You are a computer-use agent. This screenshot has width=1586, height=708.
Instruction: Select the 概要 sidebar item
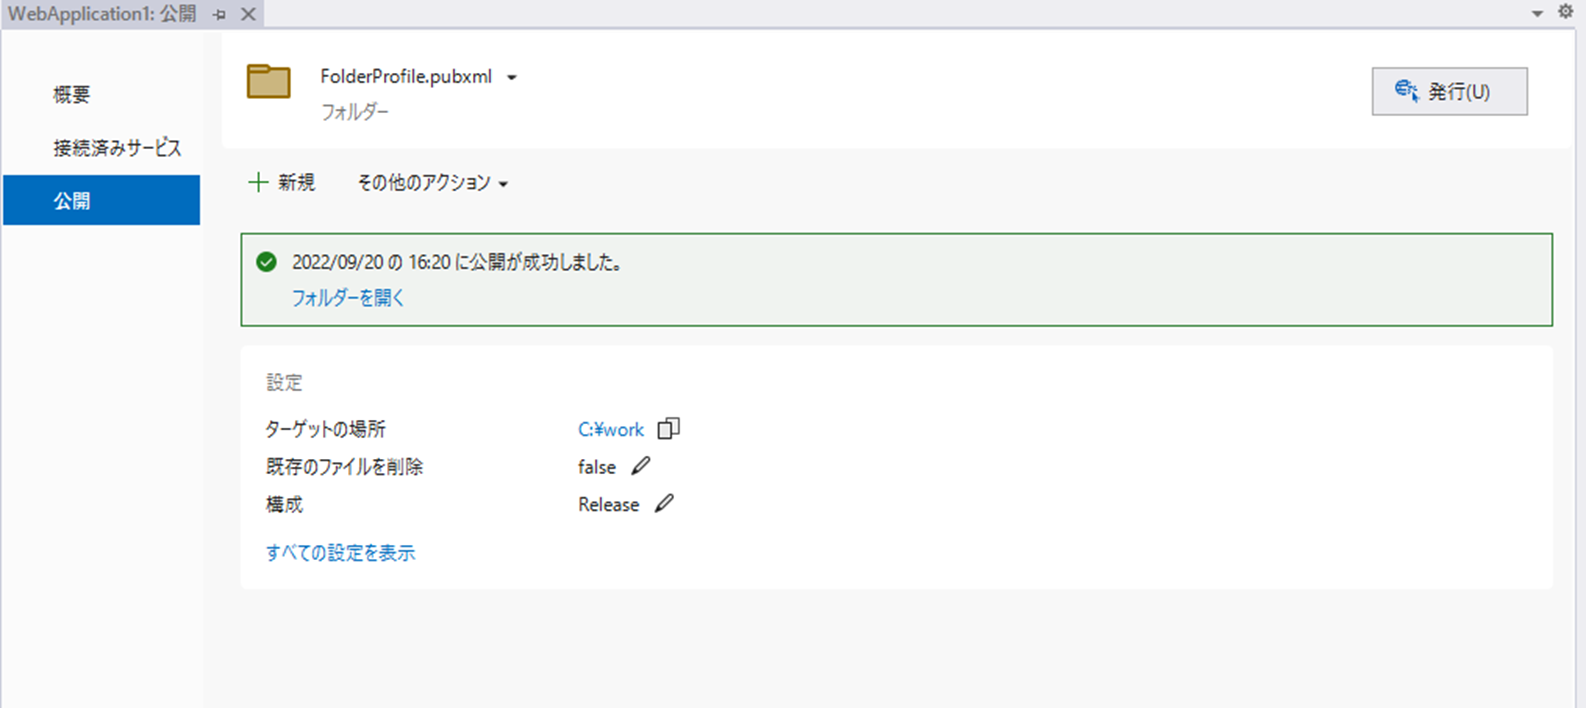(71, 94)
